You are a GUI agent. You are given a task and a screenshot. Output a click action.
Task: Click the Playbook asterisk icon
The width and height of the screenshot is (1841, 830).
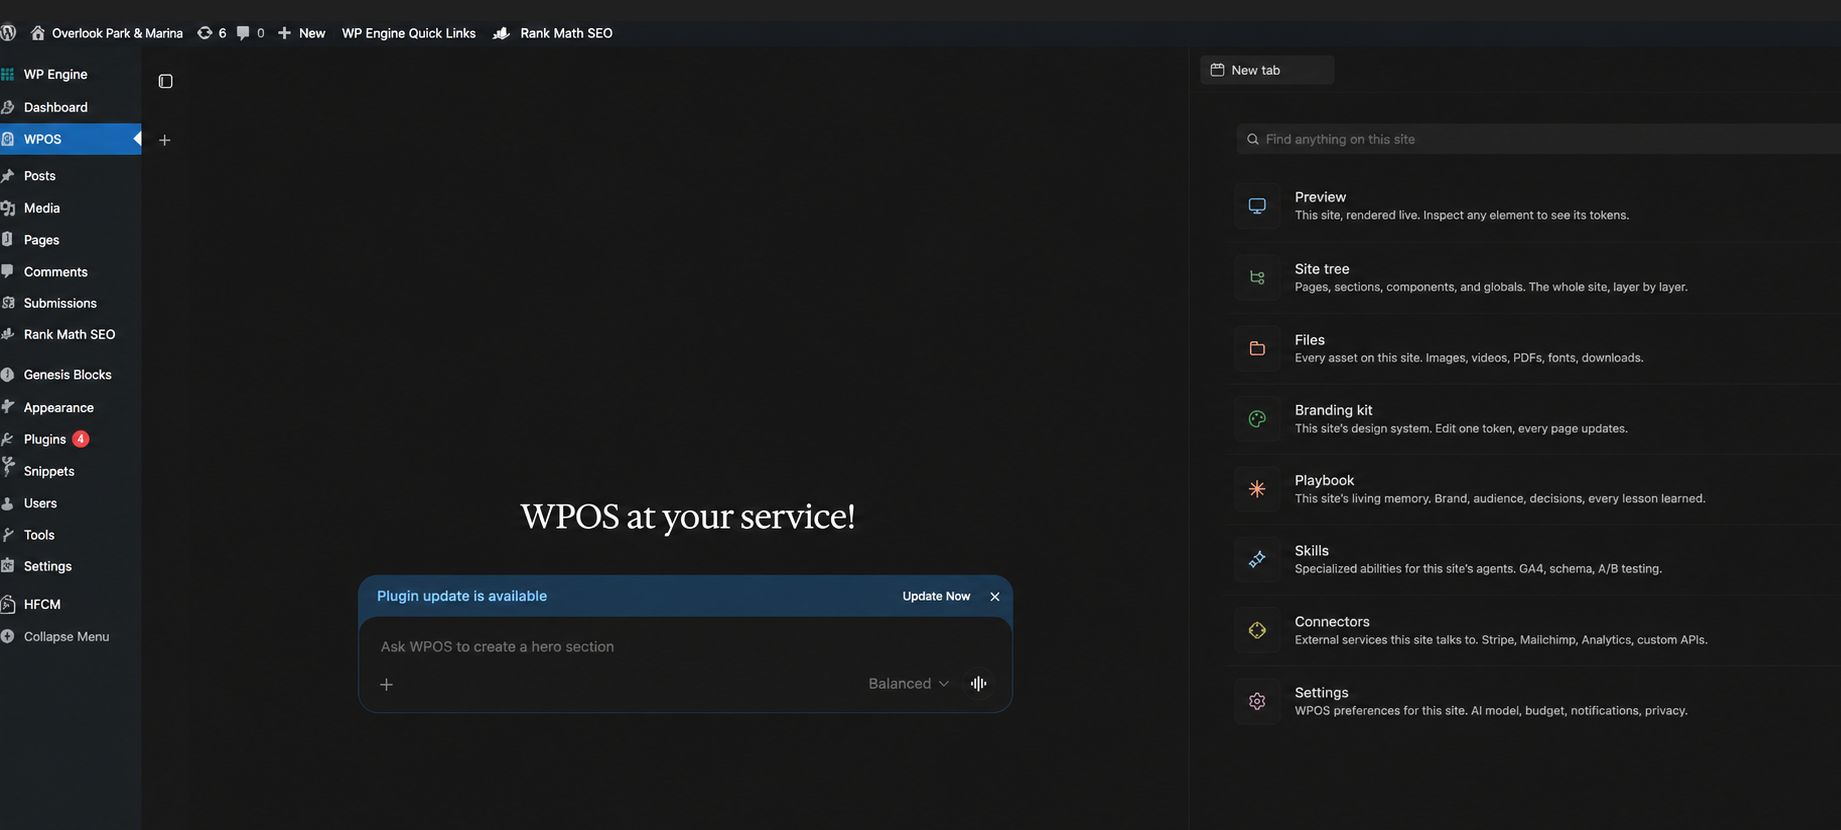coord(1257,489)
